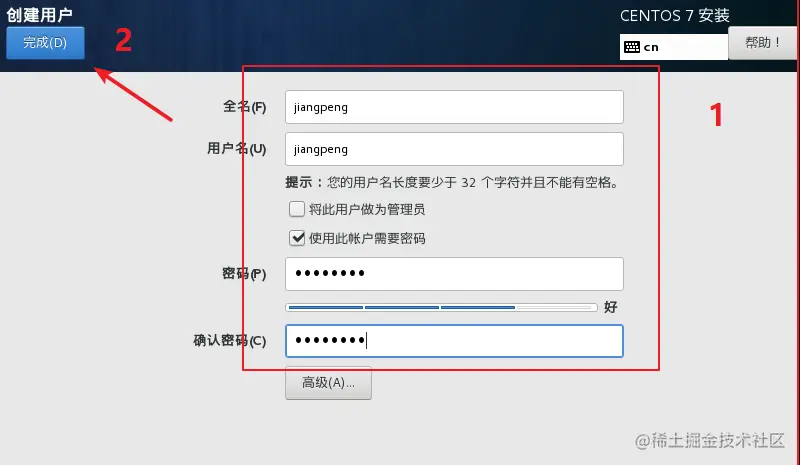Open the 高级(A)... advanced settings
Viewport: 800px width, 465px height.
pyautogui.click(x=328, y=383)
